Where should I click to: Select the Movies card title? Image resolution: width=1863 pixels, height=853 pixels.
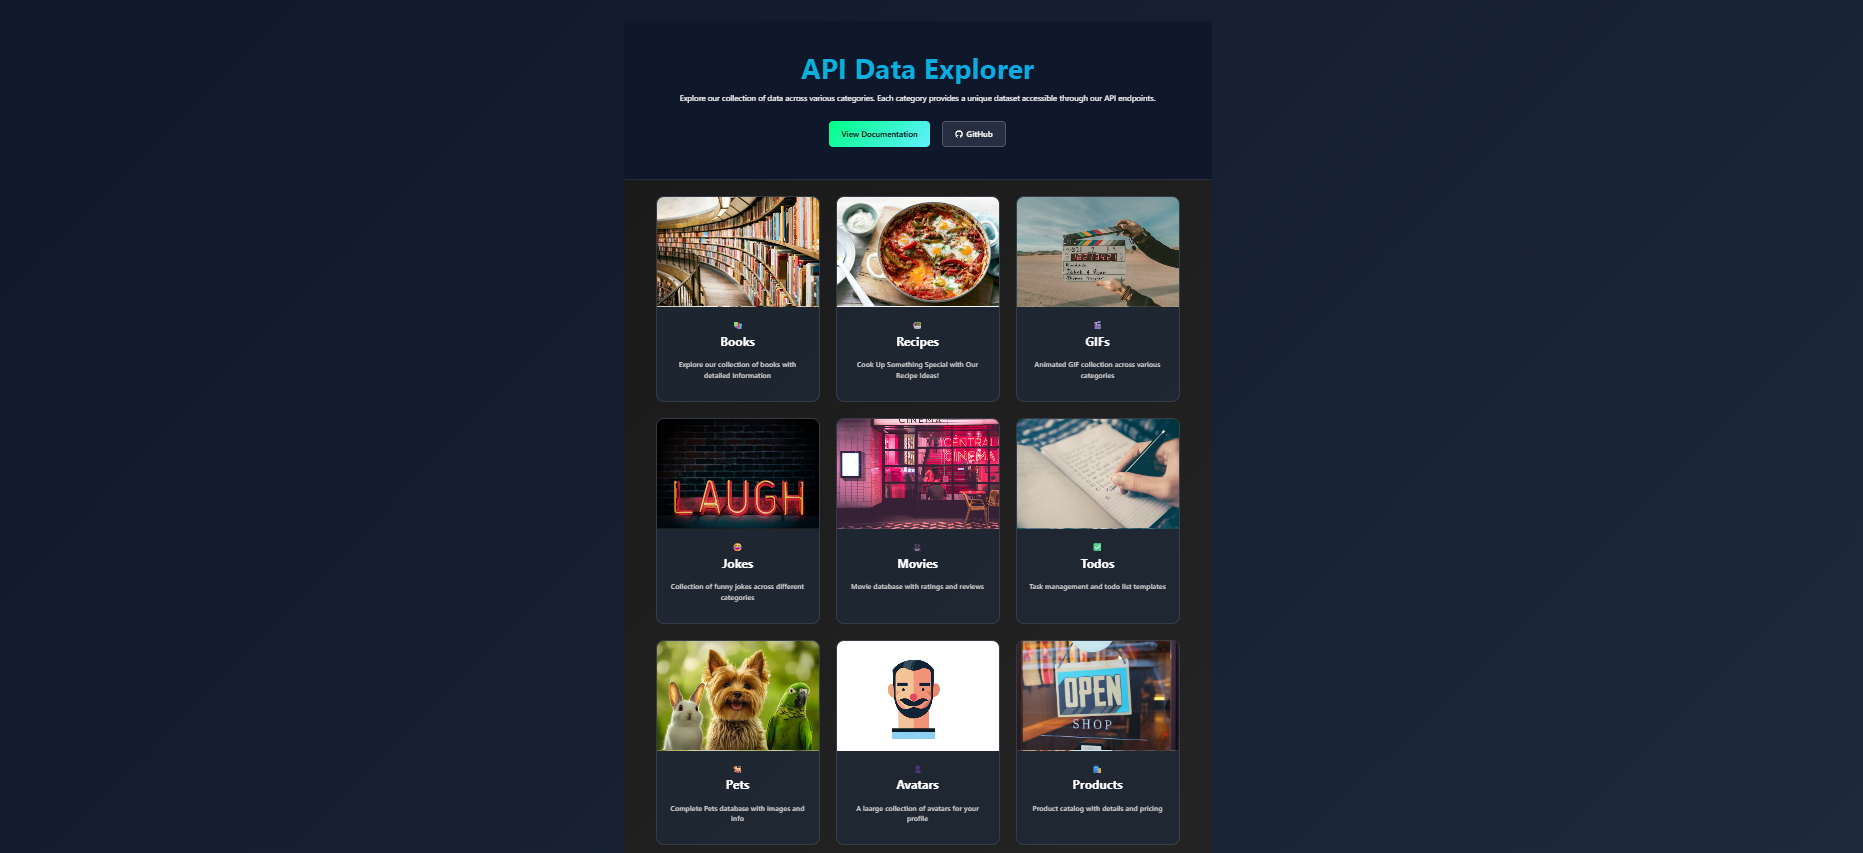[x=918, y=564]
